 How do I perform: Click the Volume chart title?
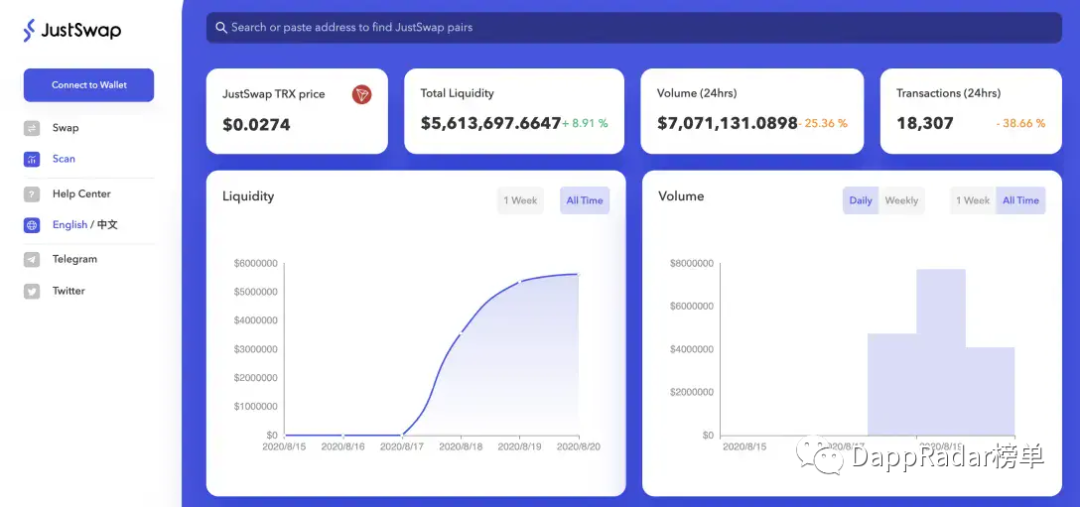pos(681,196)
